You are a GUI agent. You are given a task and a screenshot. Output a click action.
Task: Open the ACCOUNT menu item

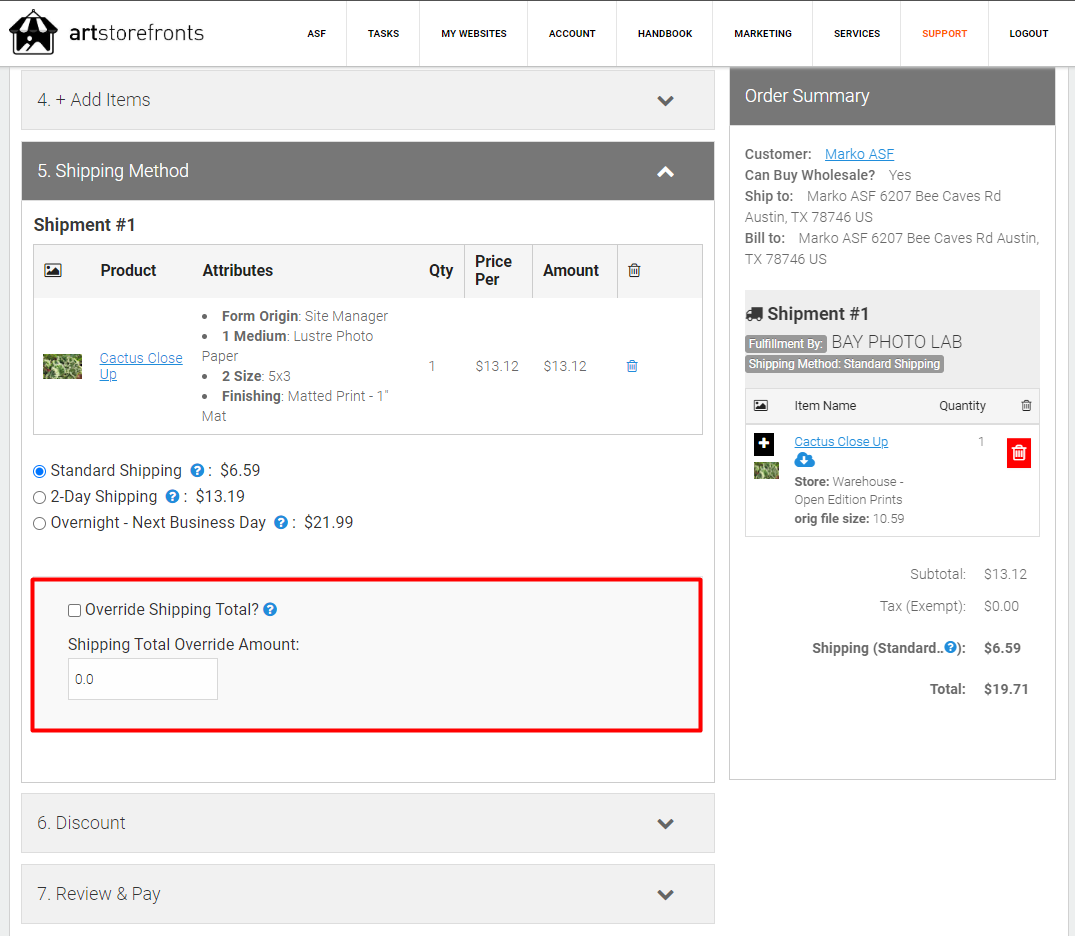coord(572,34)
